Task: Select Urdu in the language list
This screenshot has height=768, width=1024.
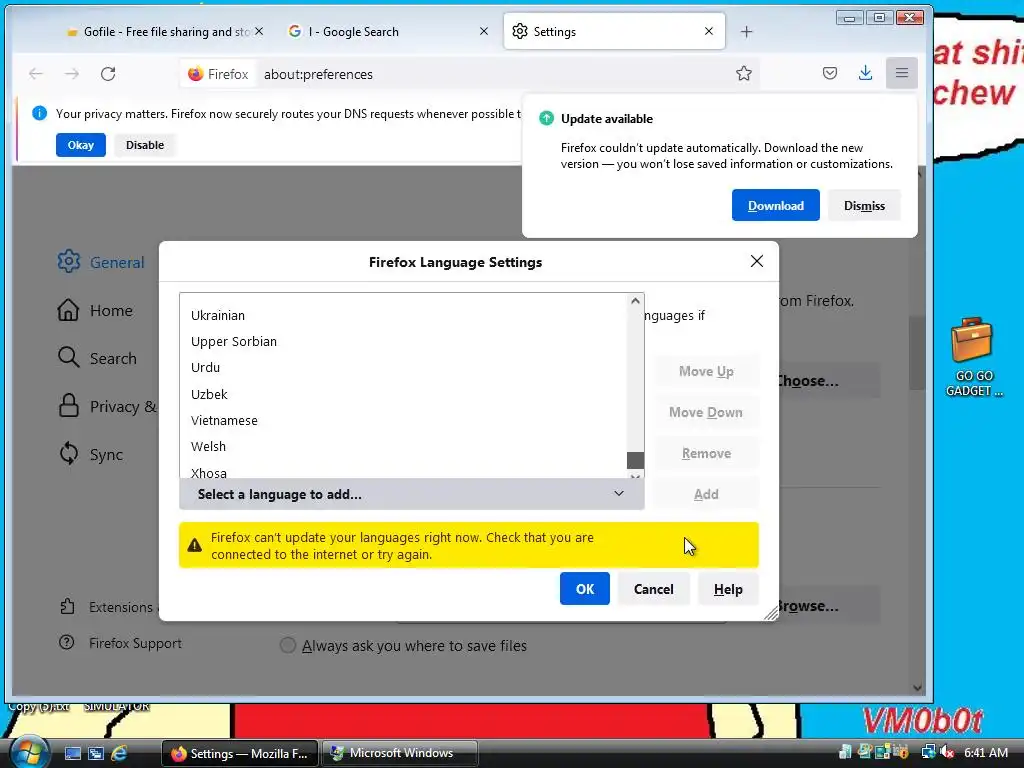Action: [403, 368]
